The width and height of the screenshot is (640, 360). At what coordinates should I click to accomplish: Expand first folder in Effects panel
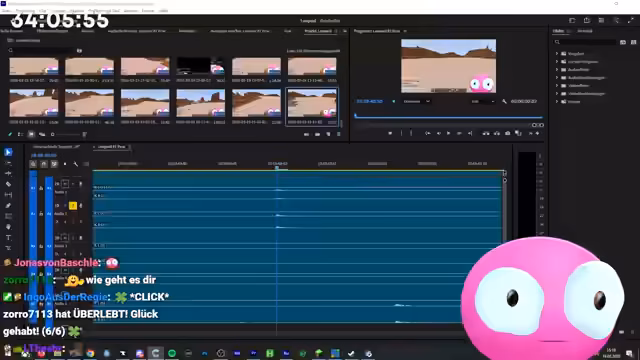tap(557, 53)
